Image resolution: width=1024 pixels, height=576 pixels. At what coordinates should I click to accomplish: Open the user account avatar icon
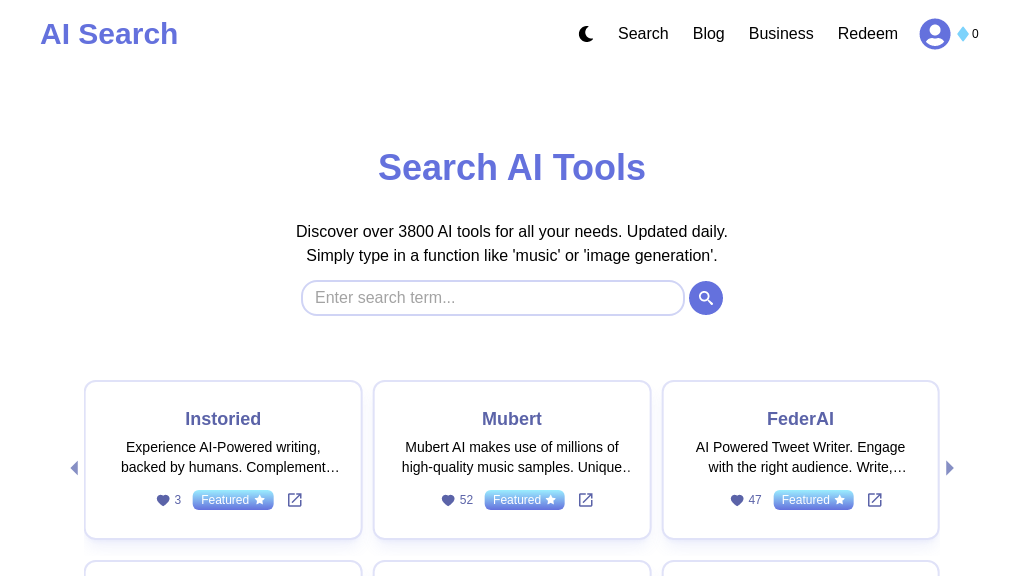(935, 33)
